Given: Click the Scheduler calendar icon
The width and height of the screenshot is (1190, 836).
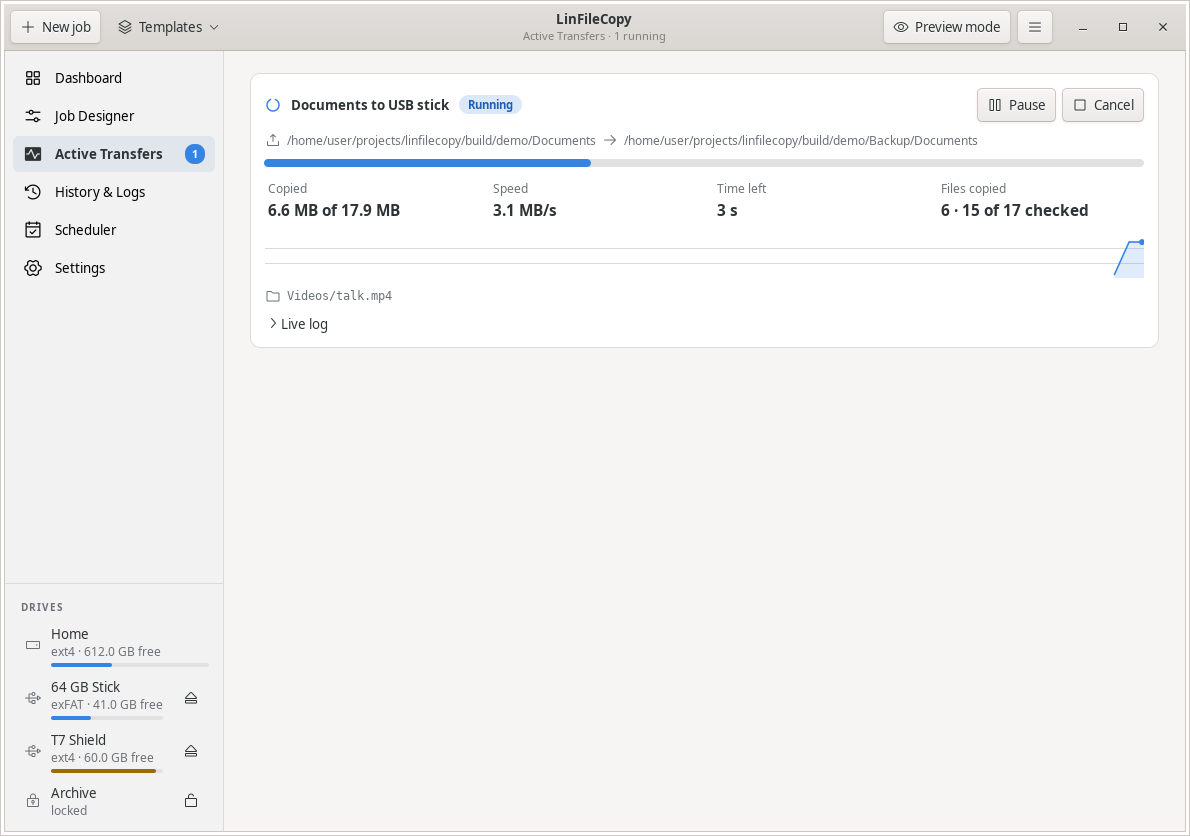Looking at the screenshot, I should tap(33, 230).
